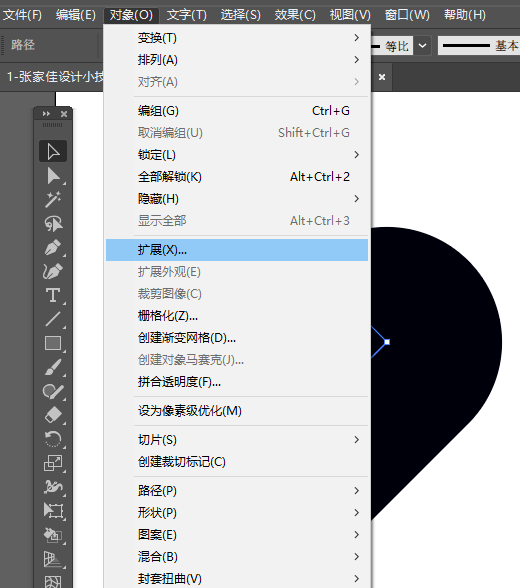Select the Lasso tool

pyautogui.click(x=53, y=224)
